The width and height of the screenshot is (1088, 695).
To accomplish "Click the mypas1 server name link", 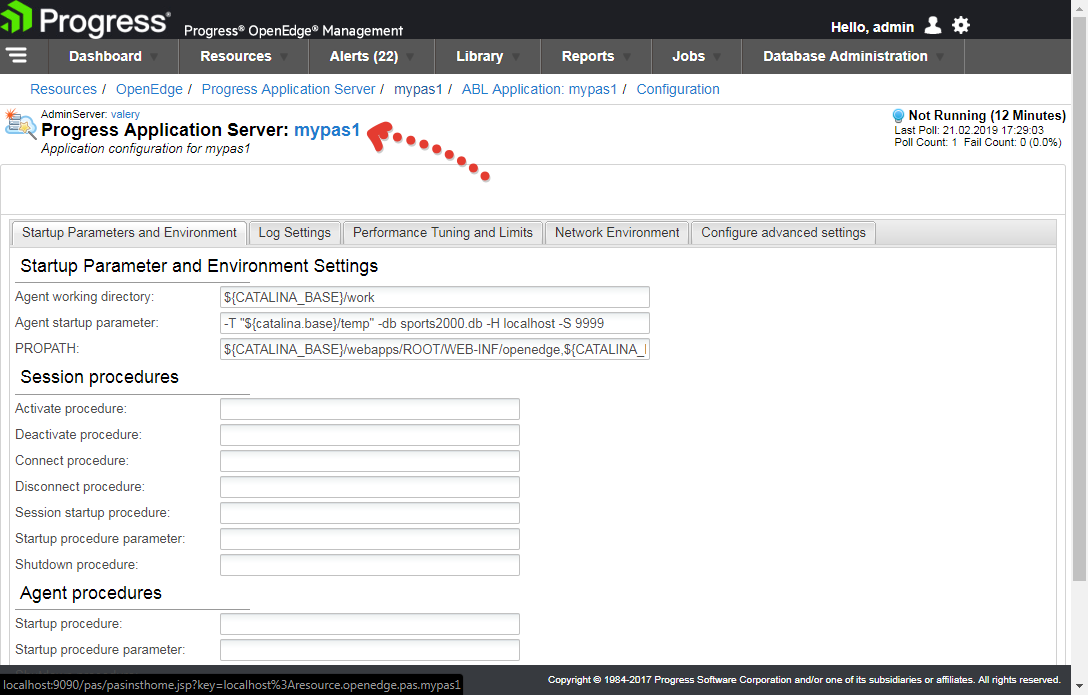I will (326, 130).
